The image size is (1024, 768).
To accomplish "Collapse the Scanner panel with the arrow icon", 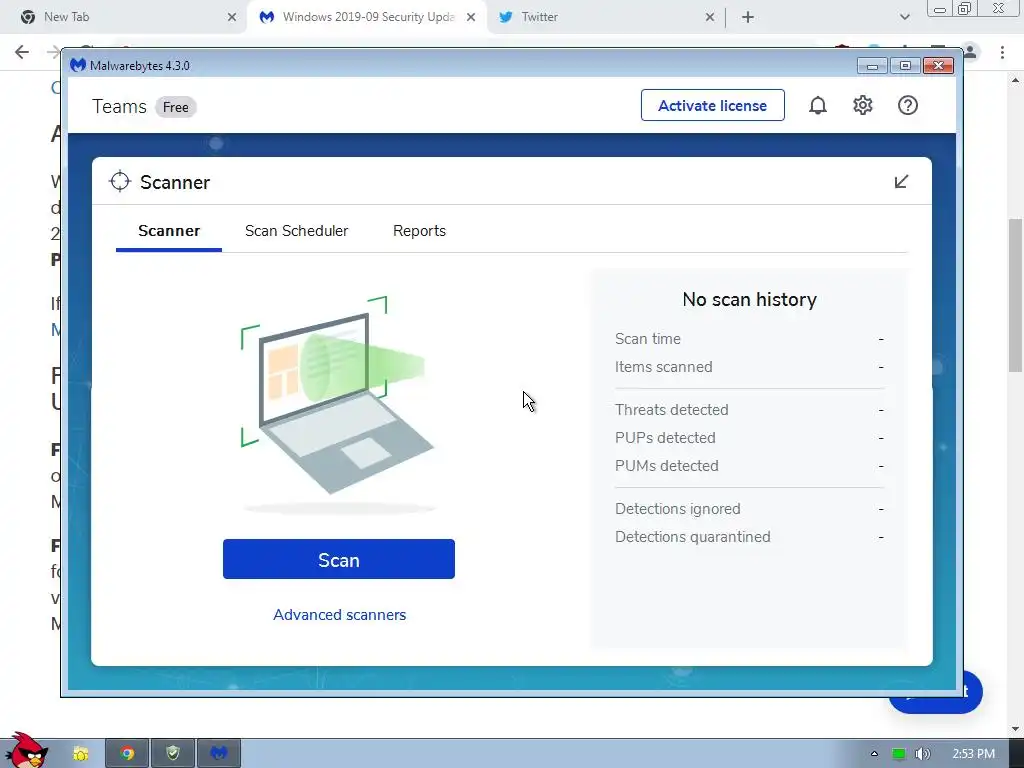I will click(901, 182).
